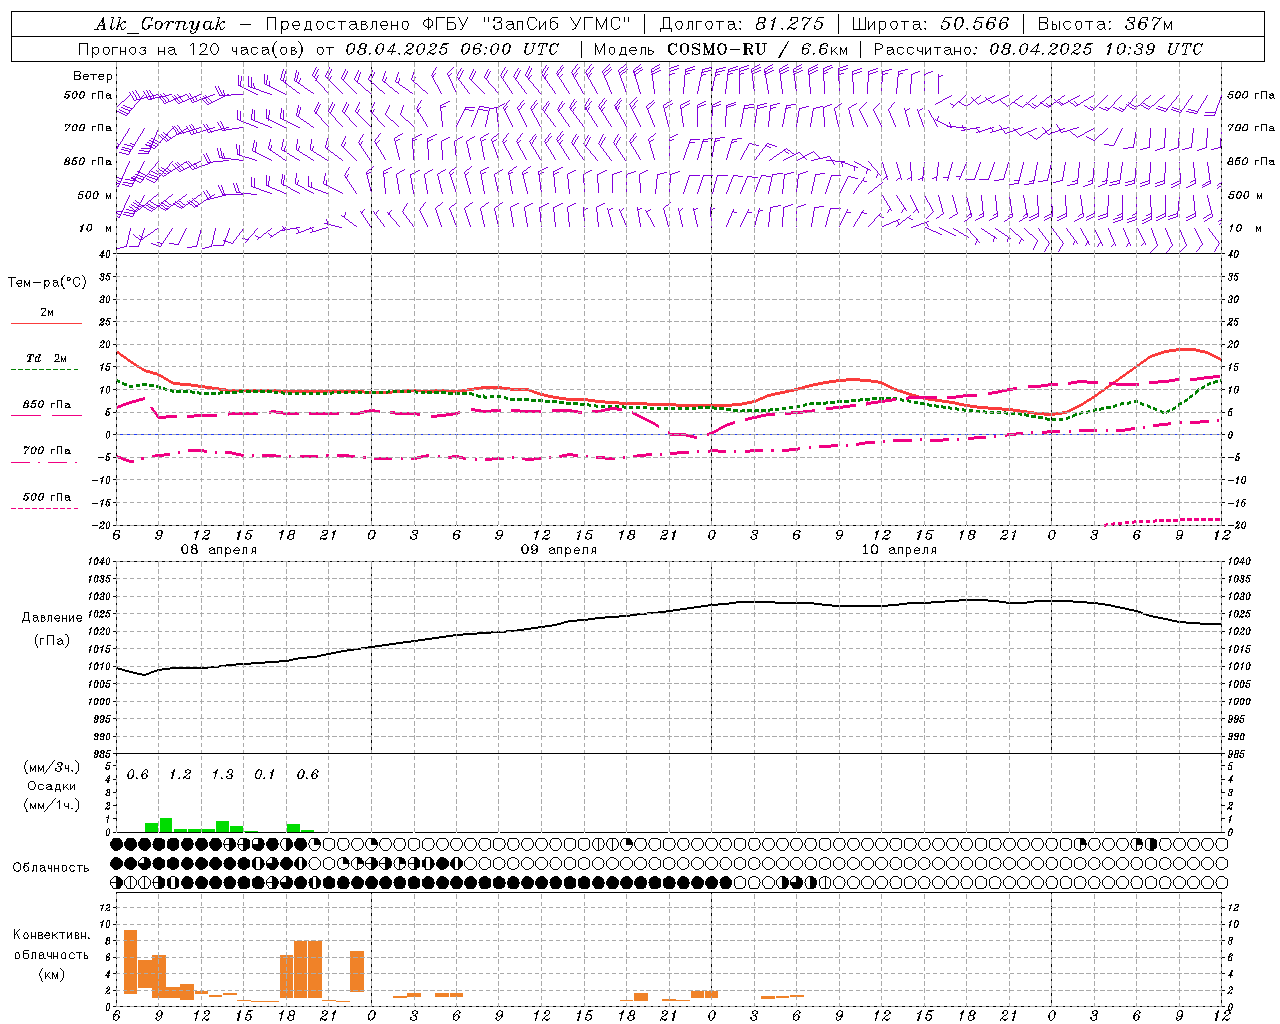
Task: Click the temperature legend "500 гПа" entry
Action: (x=46, y=497)
